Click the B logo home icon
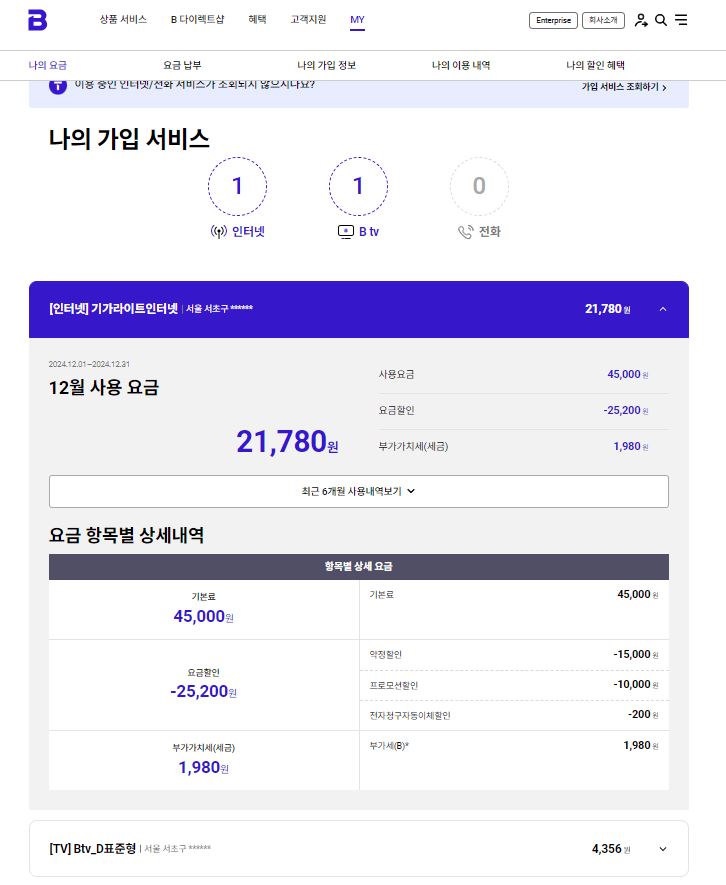This screenshot has height=885, width=726. click(x=37, y=20)
